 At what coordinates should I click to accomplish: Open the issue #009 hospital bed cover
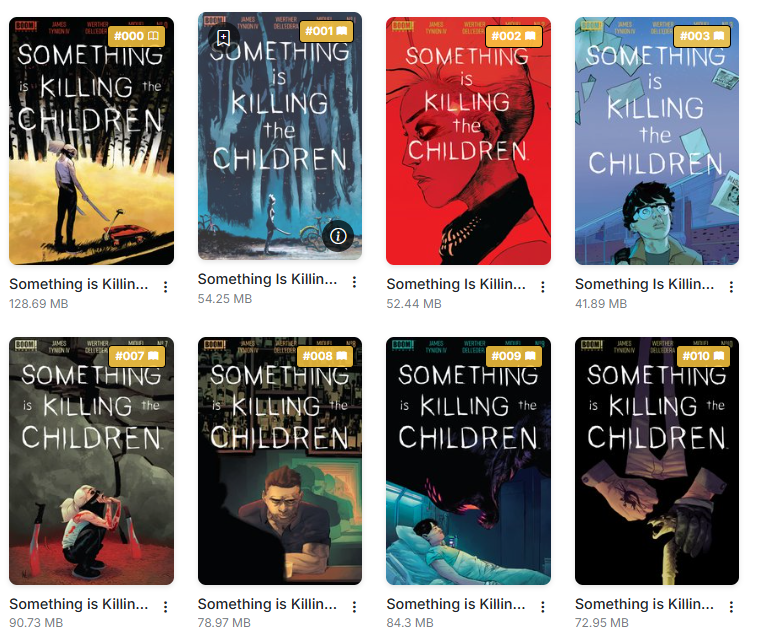468,461
